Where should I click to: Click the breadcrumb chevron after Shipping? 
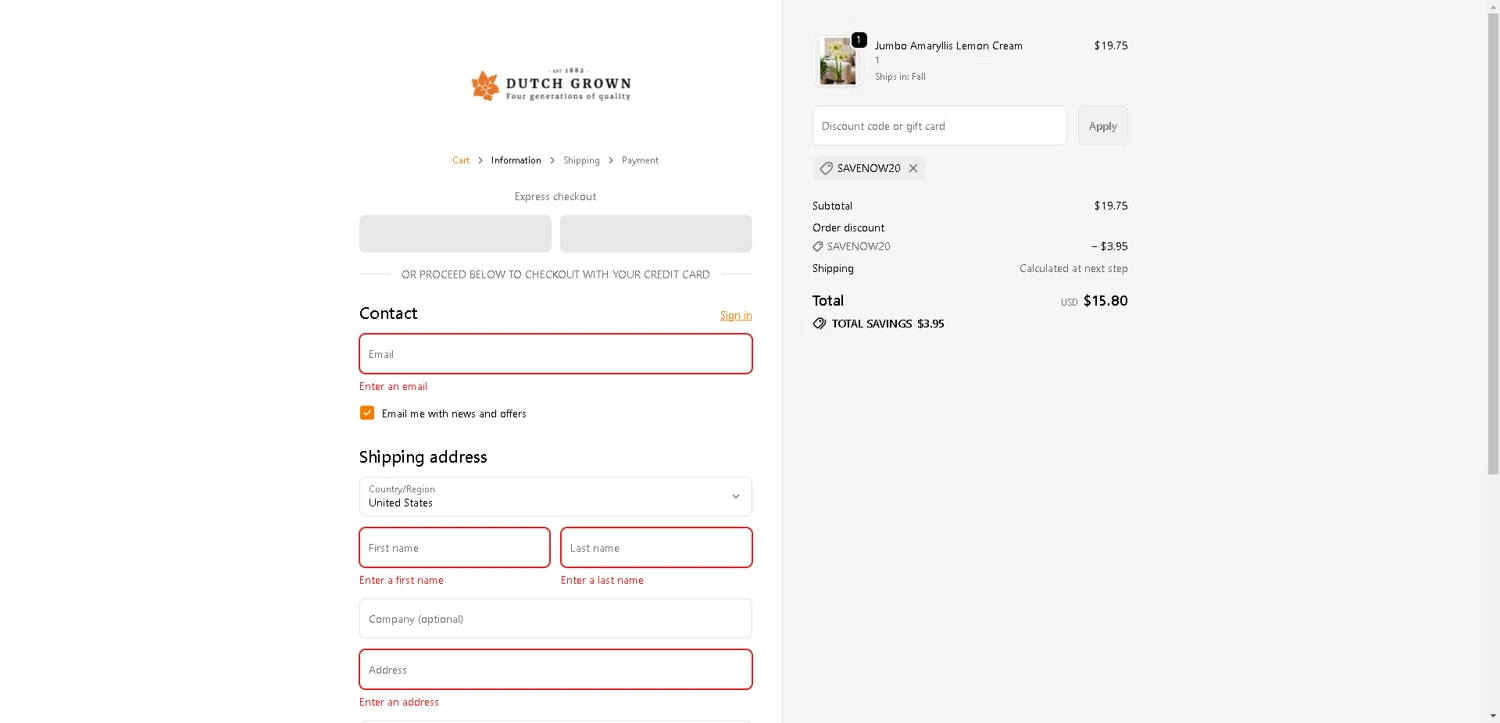(611, 160)
